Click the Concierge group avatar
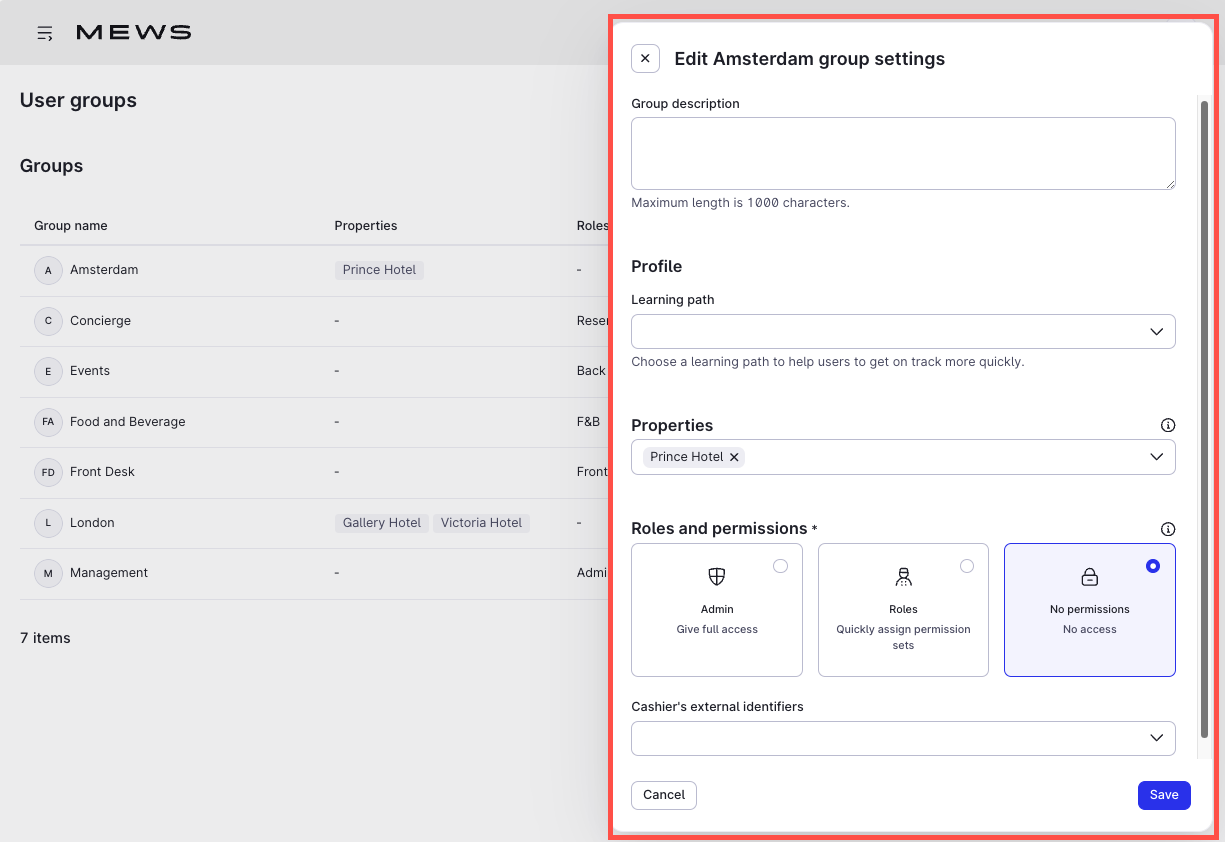This screenshot has width=1225, height=842. 48,321
